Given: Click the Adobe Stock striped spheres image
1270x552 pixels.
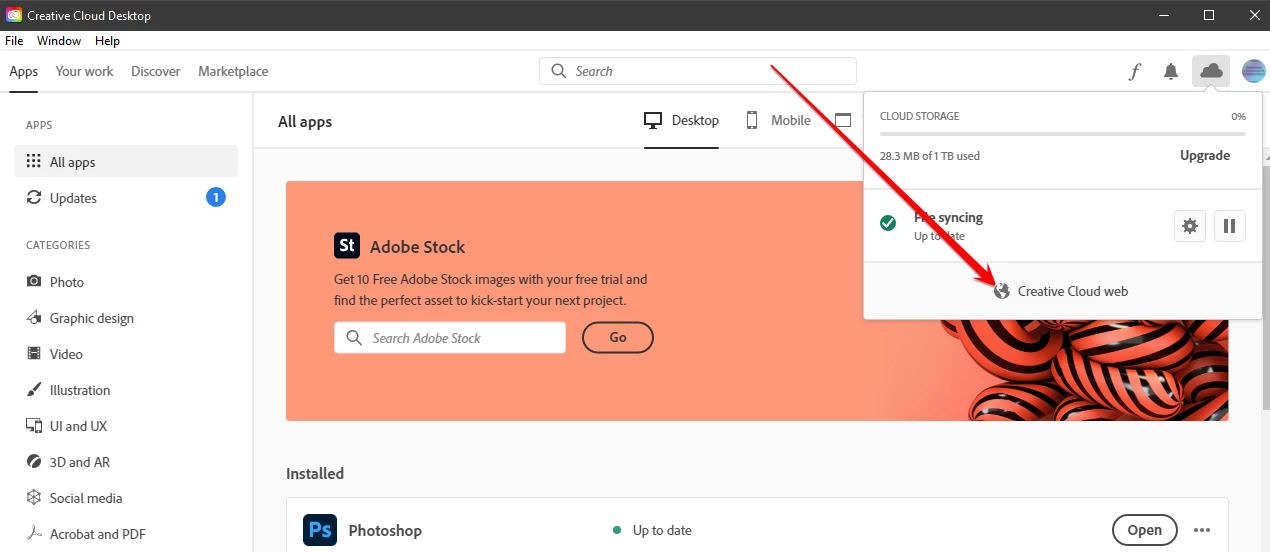Looking at the screenshot, I should tap(1085, 370).
